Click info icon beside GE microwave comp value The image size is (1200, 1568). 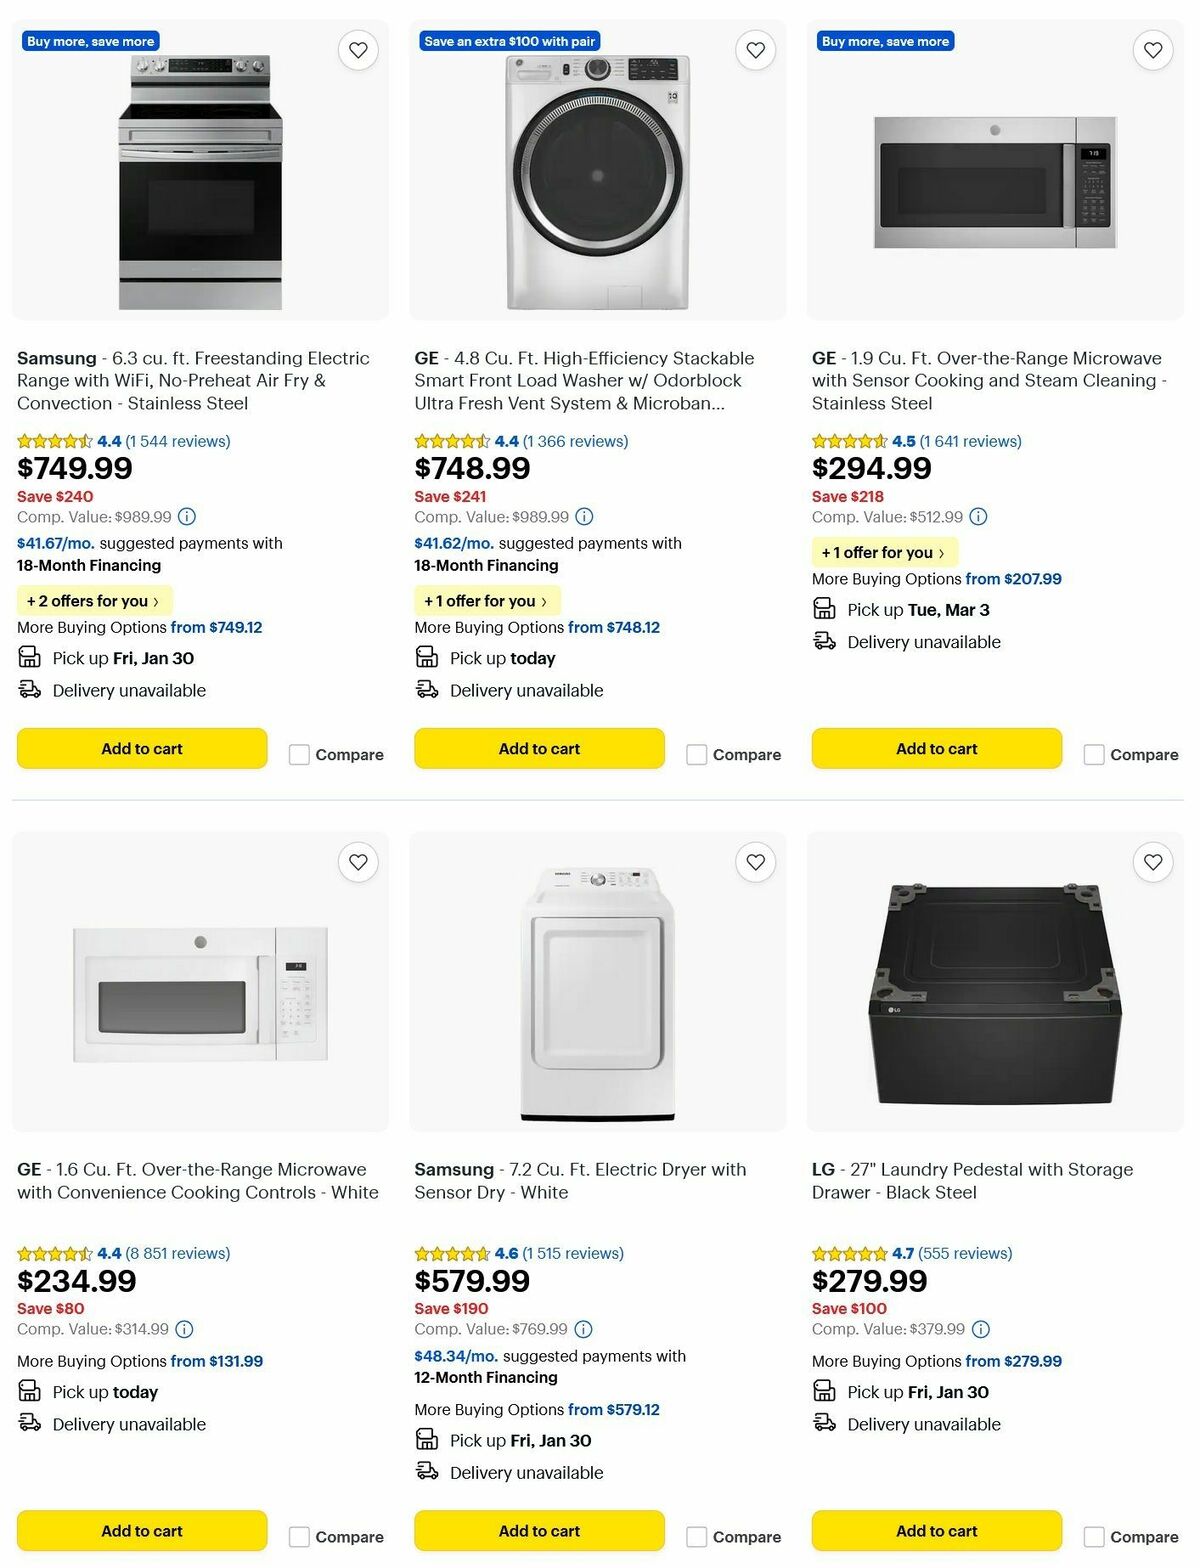(x=978, y=517)
